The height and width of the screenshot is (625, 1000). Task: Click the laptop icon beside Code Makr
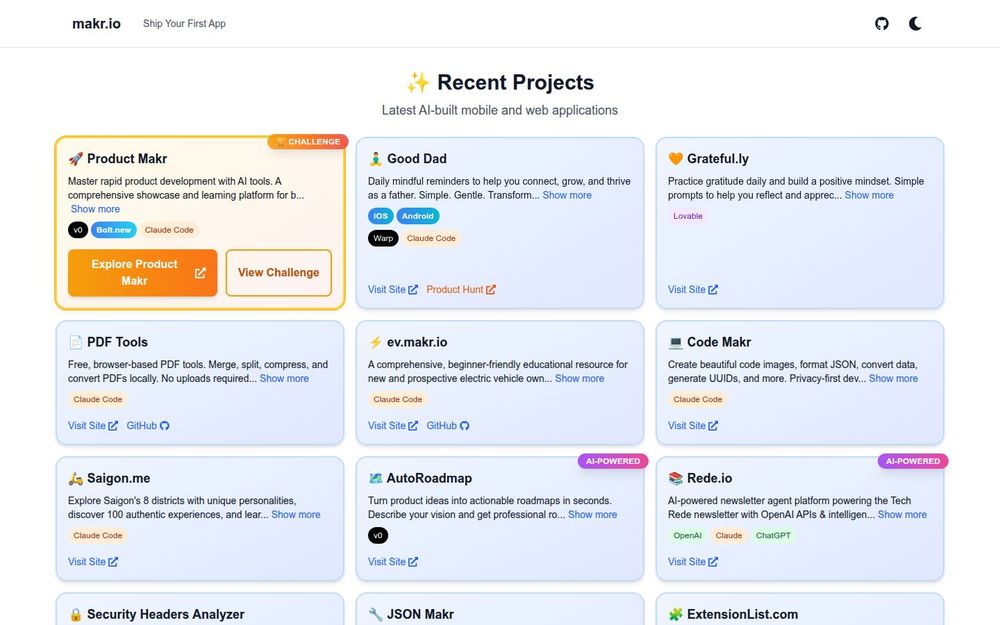tap(675, 342)
